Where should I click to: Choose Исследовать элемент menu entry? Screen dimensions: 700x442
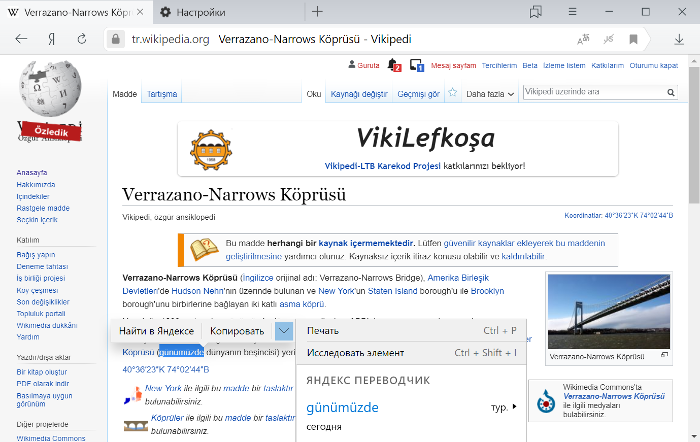411,353
